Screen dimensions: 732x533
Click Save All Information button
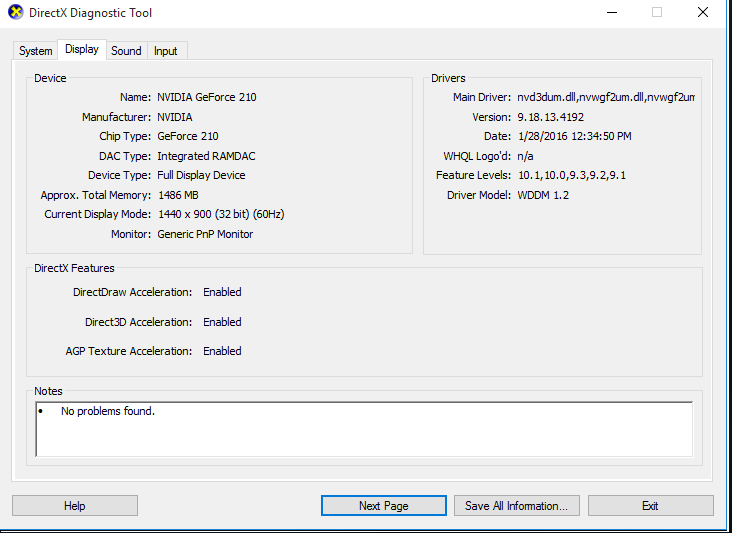point(517,506)
